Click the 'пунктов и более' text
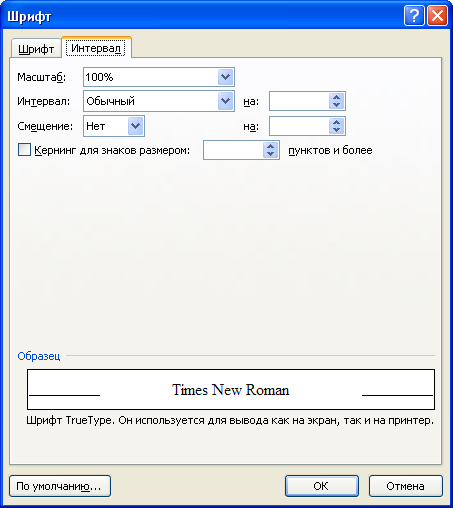 (330, 150)
